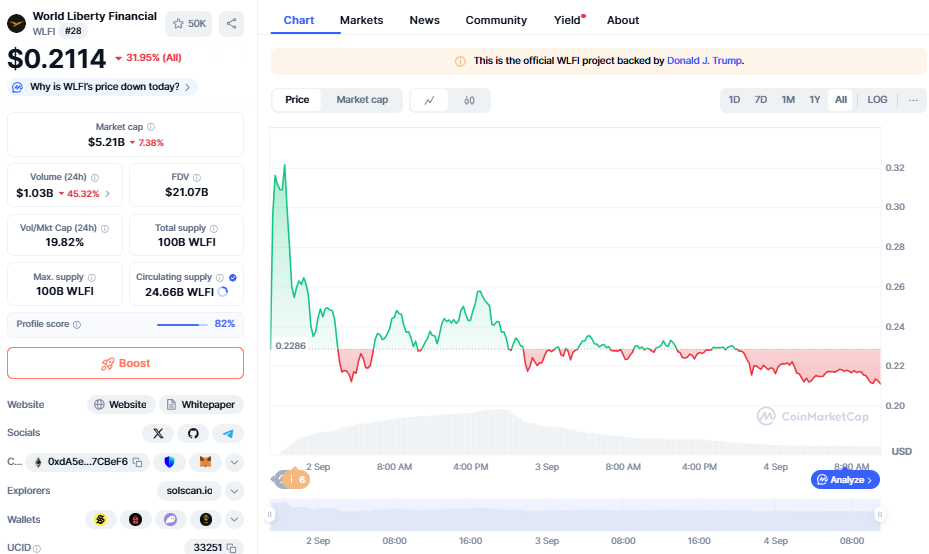Open the About tab
Screen dimensions: 929x554
[x=623, y=20]
